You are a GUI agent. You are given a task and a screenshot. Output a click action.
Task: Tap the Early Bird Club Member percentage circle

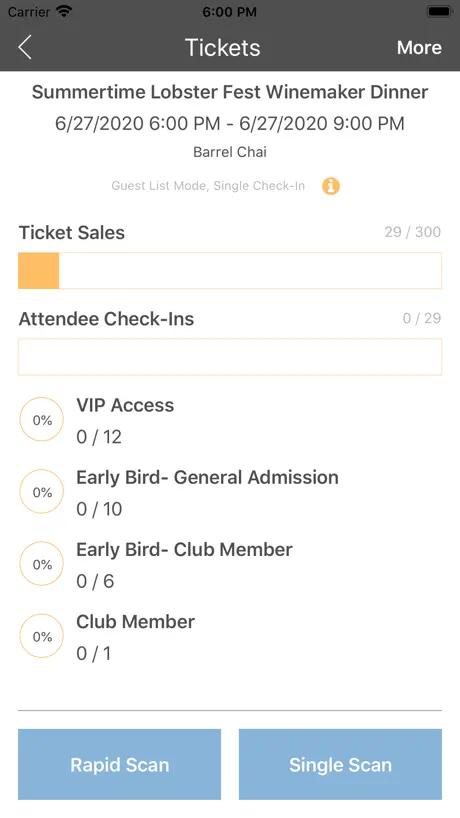point(42,564)
